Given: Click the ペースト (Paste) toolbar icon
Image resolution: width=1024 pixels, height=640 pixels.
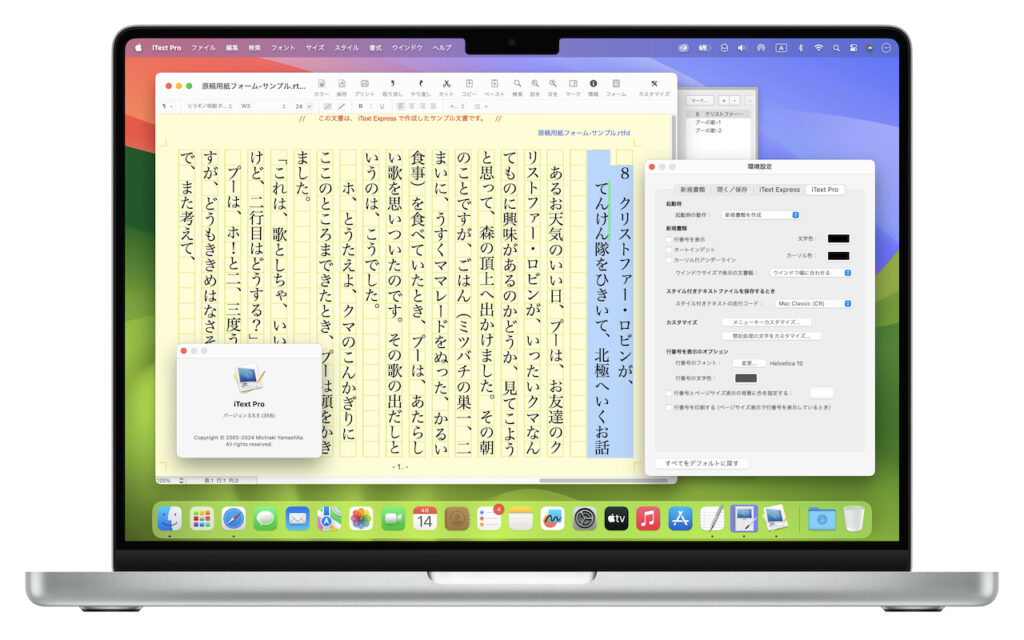Looking at the screenshot, I should point(494,83).
